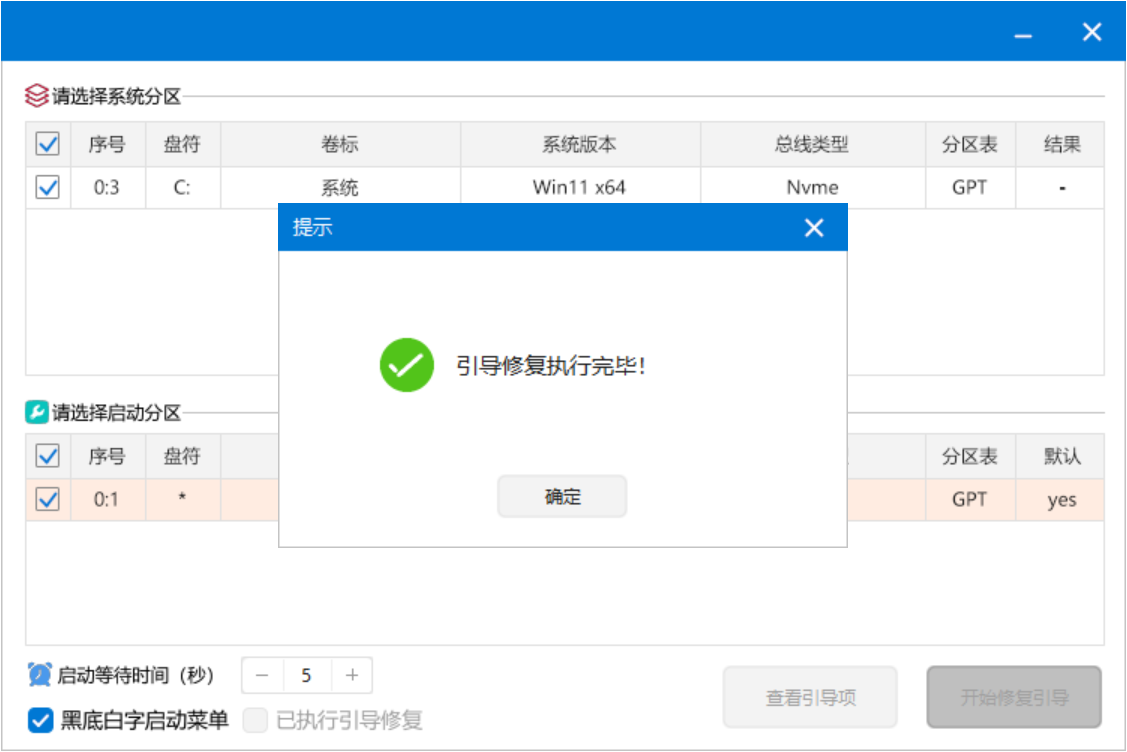
Task: Close the main application window
Action: pyautogui.click(x=1092, y=32)
